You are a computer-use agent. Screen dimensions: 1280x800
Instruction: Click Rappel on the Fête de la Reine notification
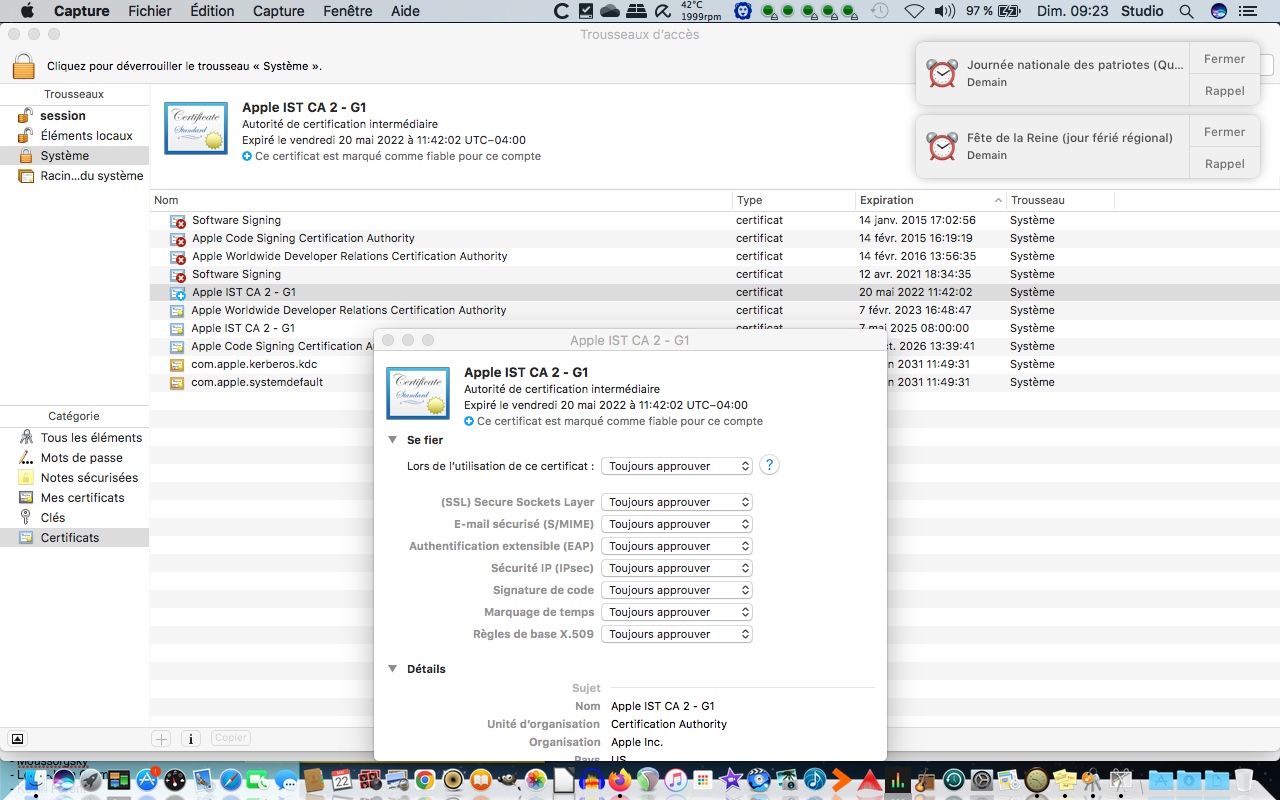click(1224, 164)
